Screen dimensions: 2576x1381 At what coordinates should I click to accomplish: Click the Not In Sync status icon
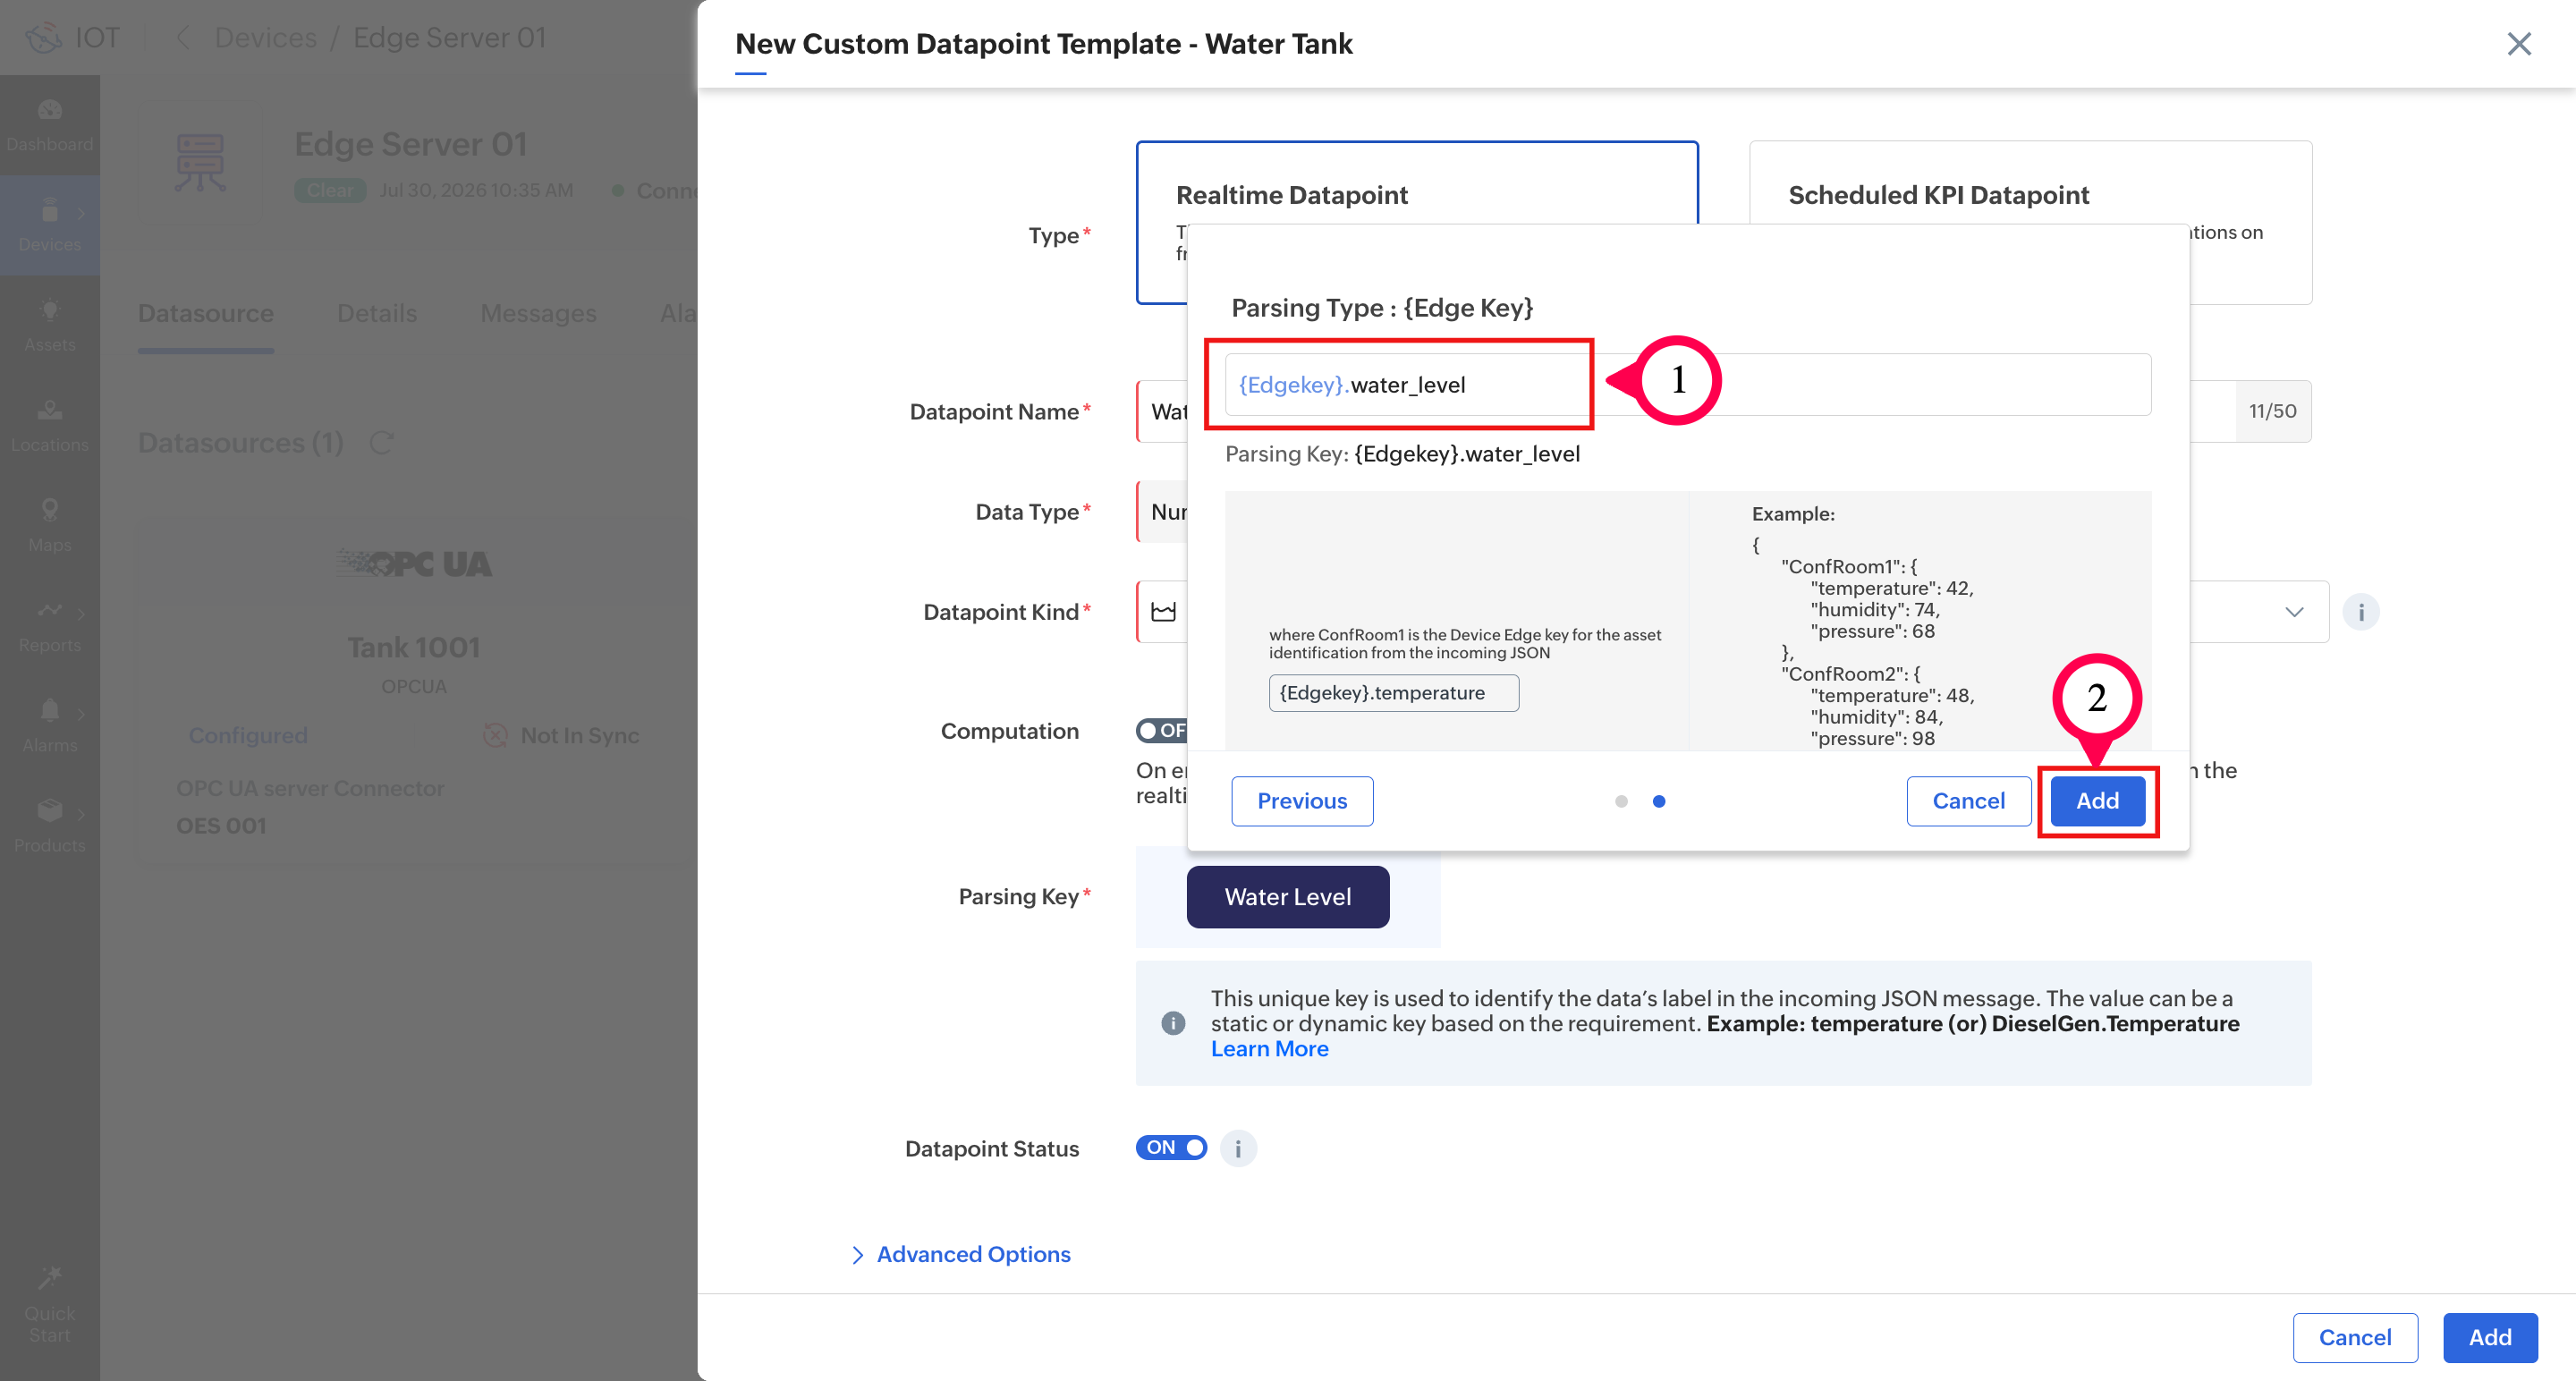pyautogui.click(x=495, y=736)
